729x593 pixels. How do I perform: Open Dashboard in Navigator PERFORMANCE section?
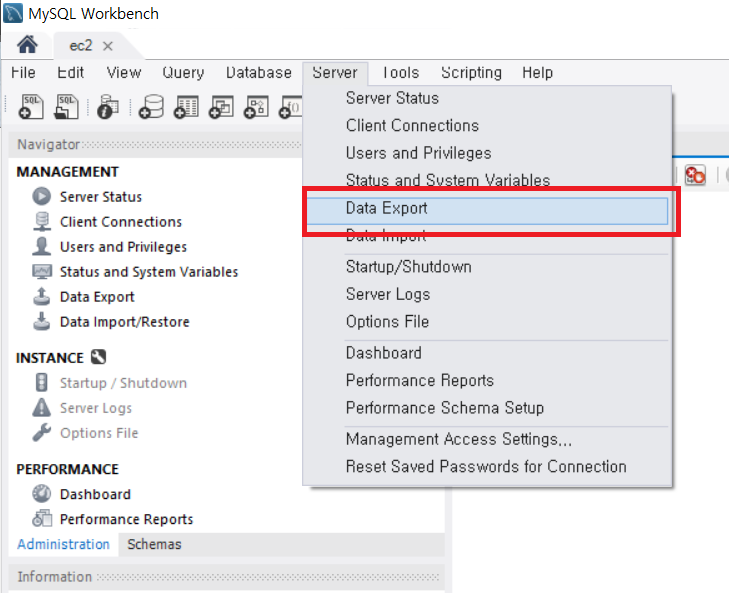point(95,494)
